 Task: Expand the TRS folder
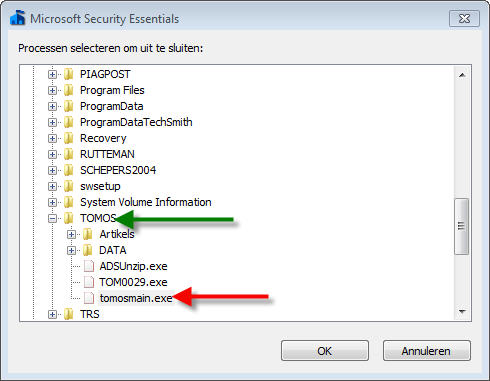click(x=52, y=314)
